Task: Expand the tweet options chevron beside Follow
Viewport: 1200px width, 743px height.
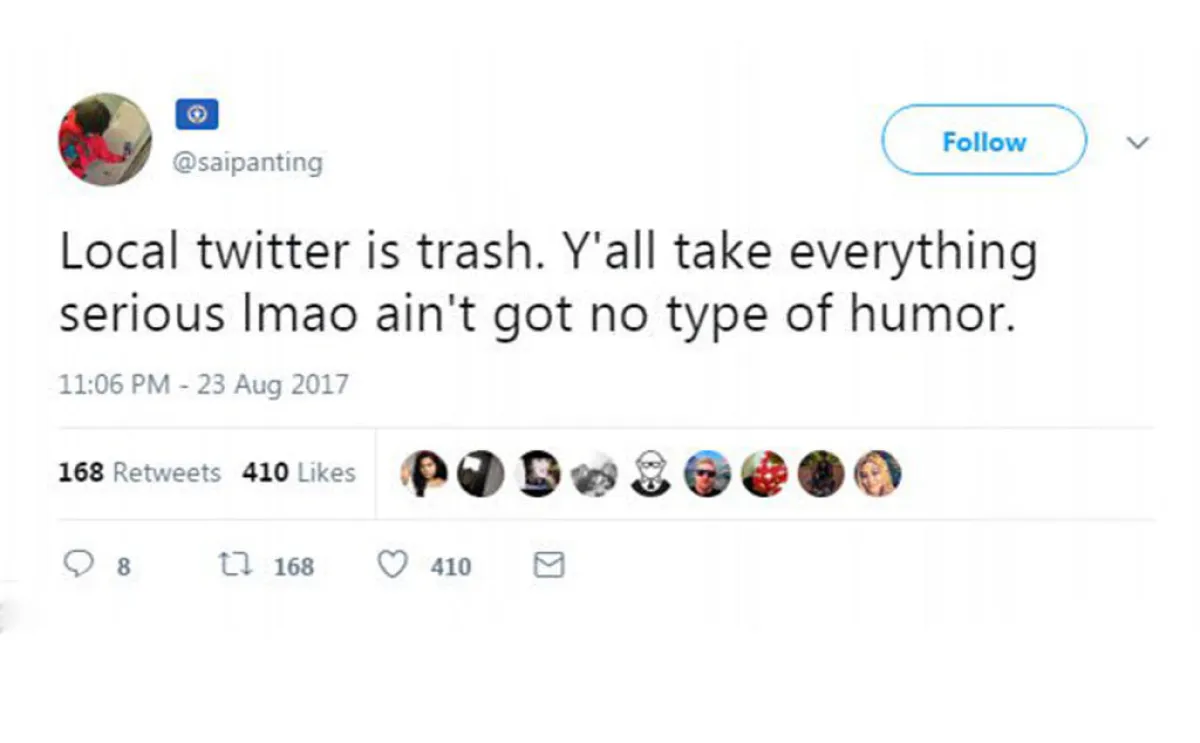Action: (1137, 142)
